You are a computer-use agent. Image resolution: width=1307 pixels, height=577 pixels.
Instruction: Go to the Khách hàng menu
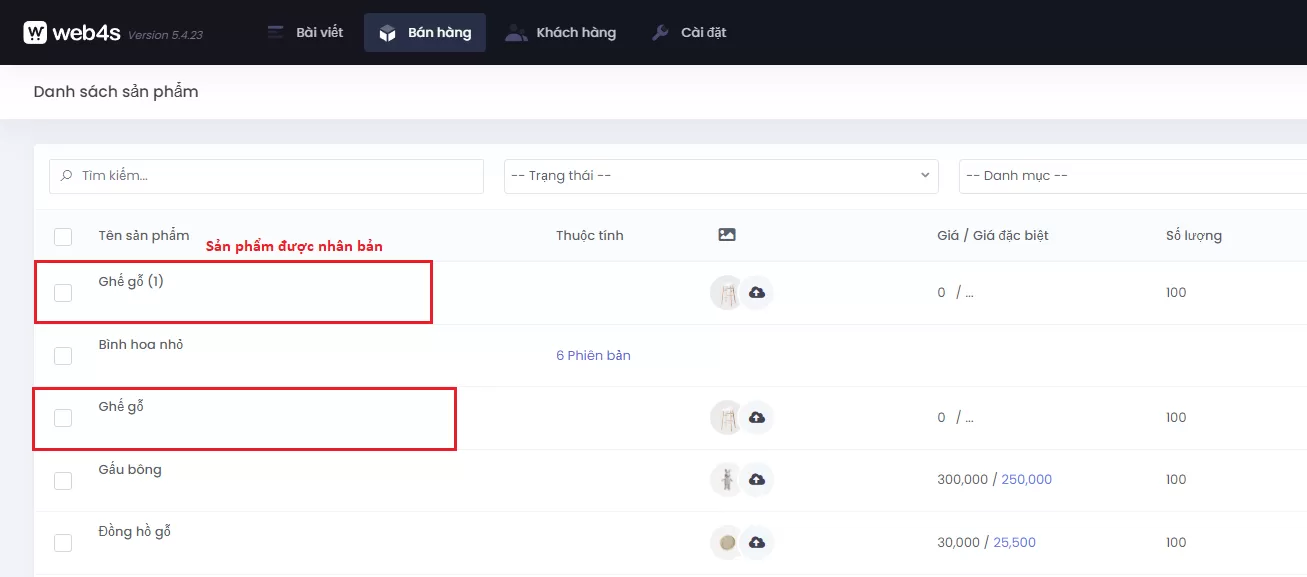point(561,33)
